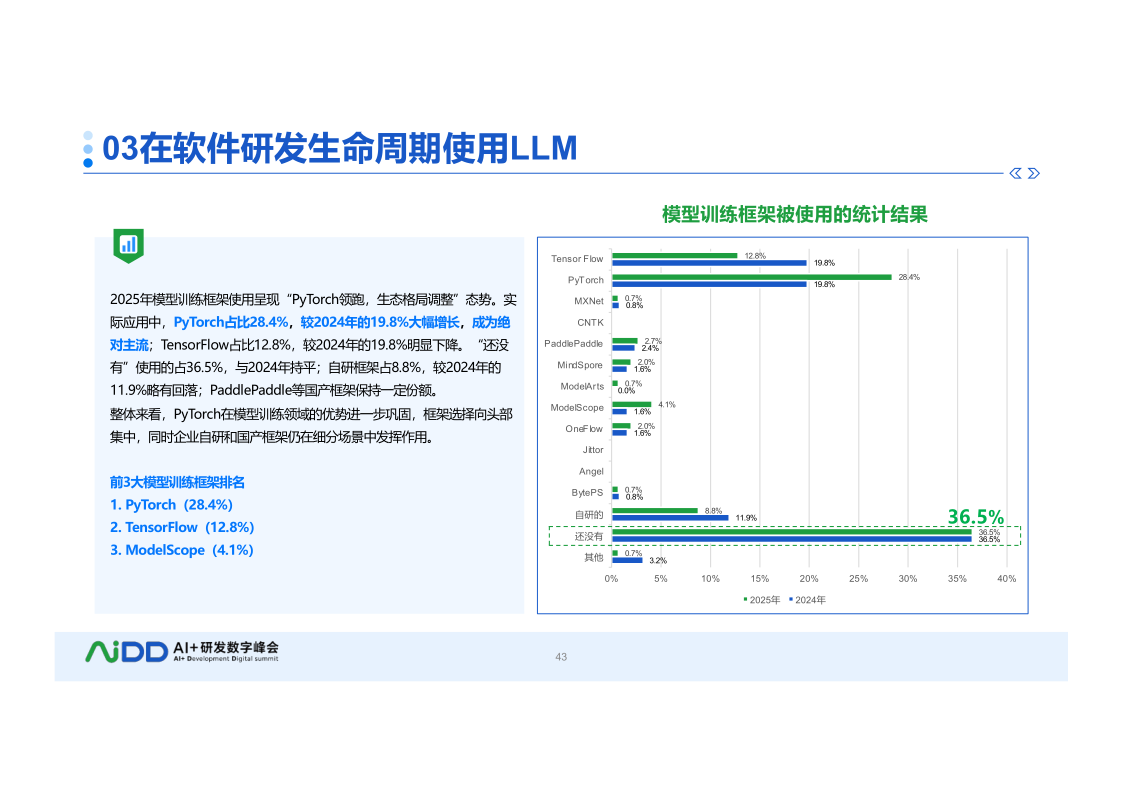Image resolution: width=1123 pixels, height=794 pixels.
Task: Click the blue Tensor Flow 19.8% bar
Action: coord(710,263)
